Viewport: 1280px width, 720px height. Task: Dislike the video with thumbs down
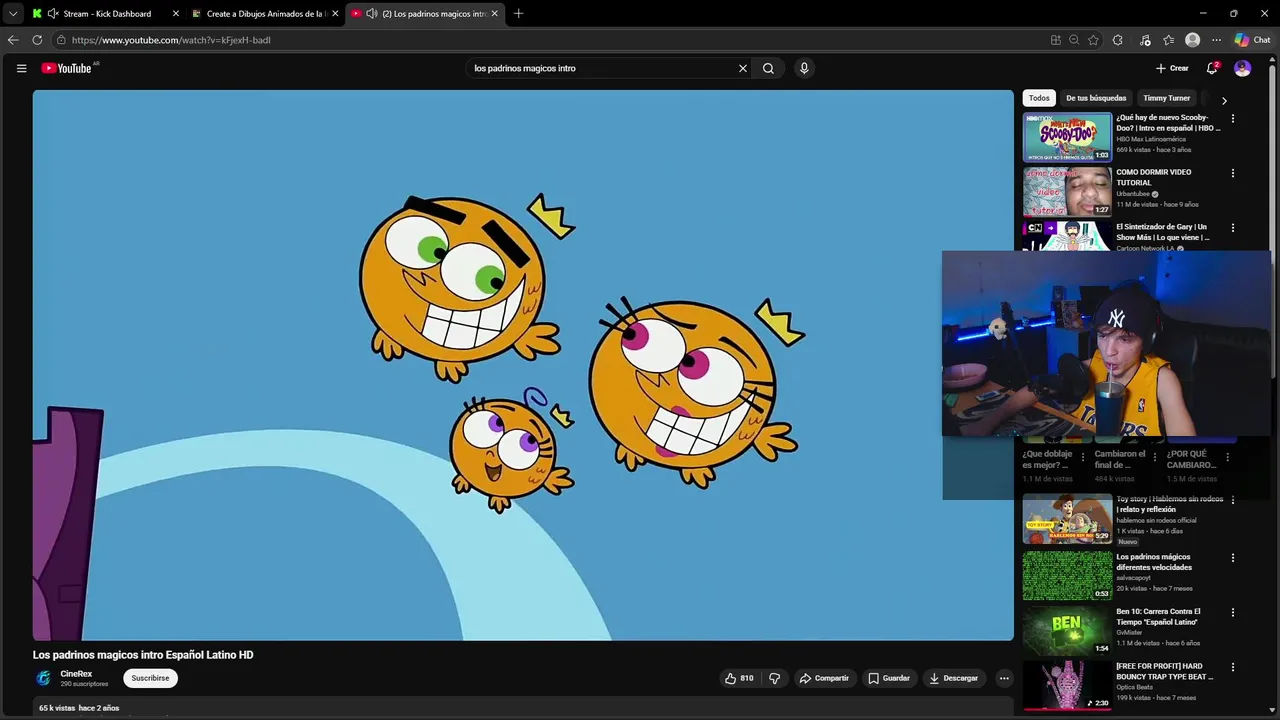pyautogui.click(x=774, y=678)
